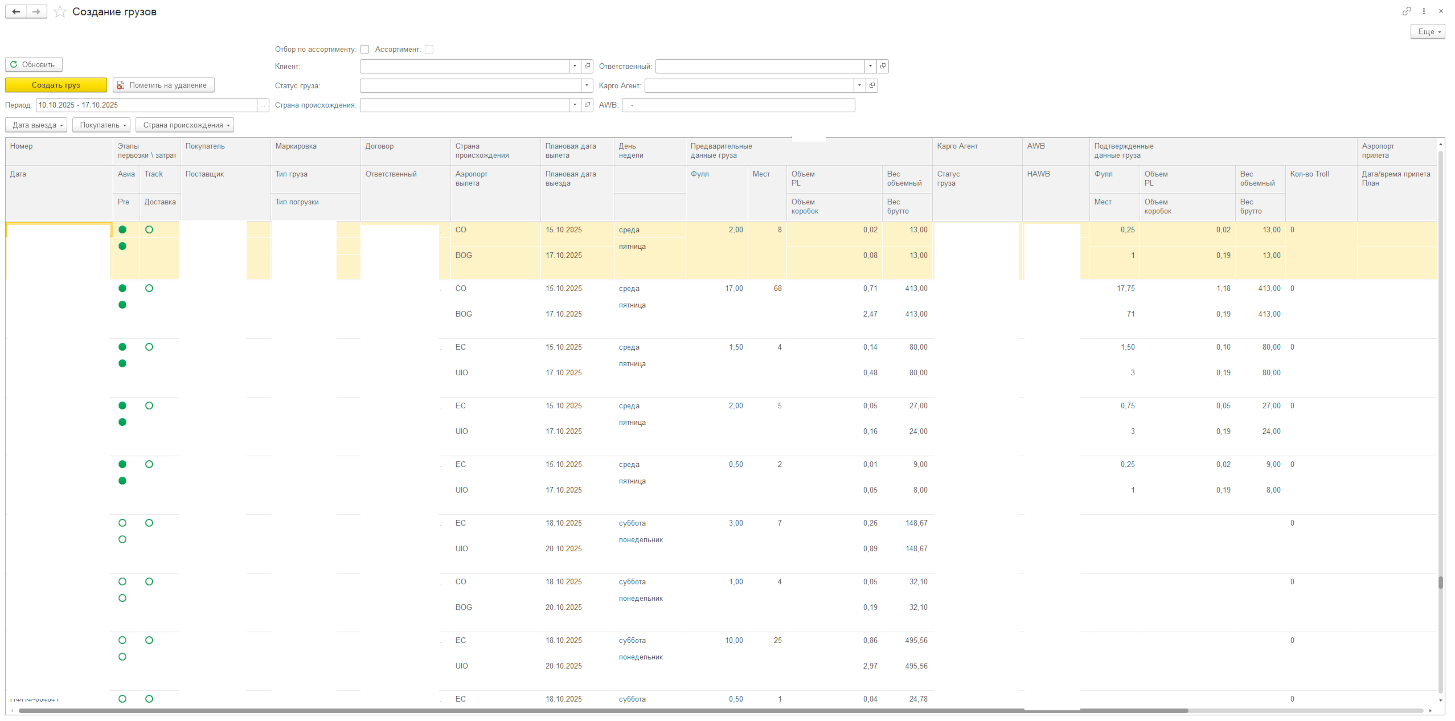Open Карго Агент field selection icon
The image size is (1455, 721).
(872, 85)
